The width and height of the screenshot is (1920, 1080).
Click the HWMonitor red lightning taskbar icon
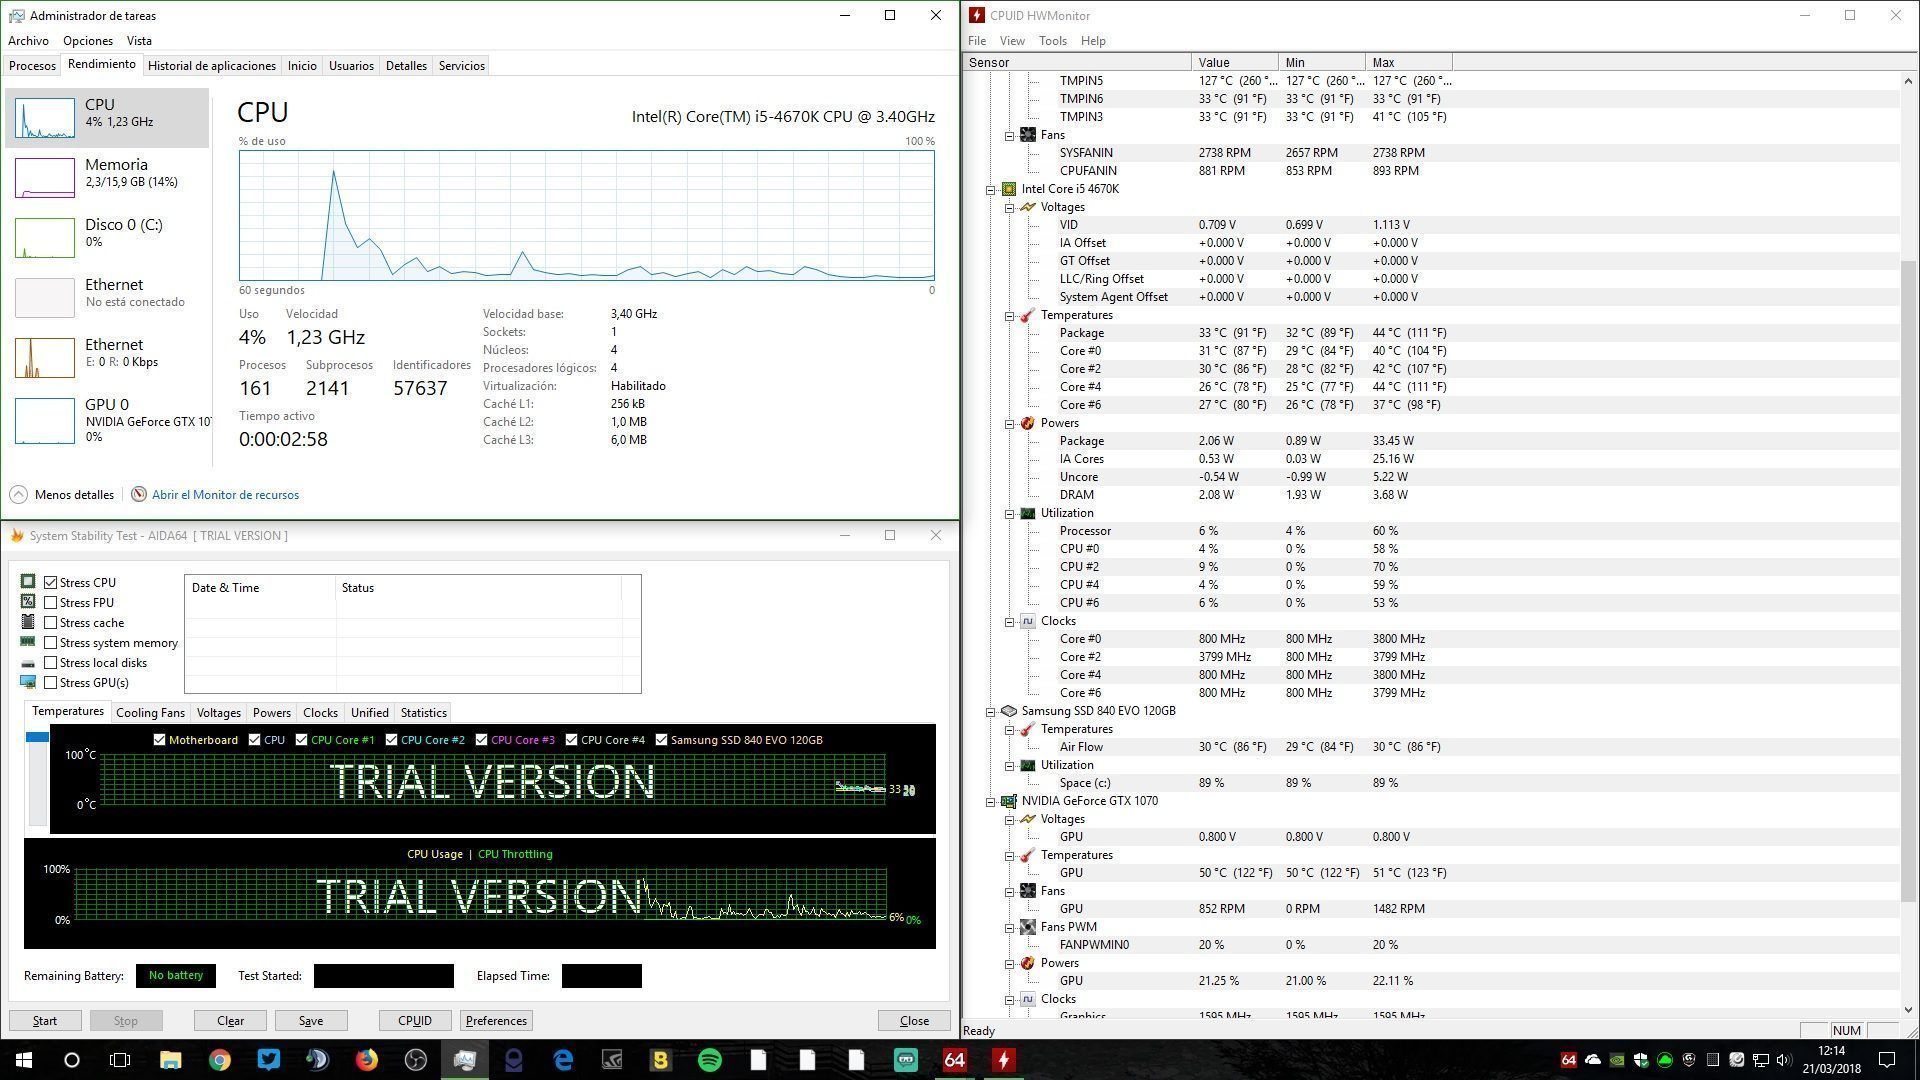tap(1003, 1060)
